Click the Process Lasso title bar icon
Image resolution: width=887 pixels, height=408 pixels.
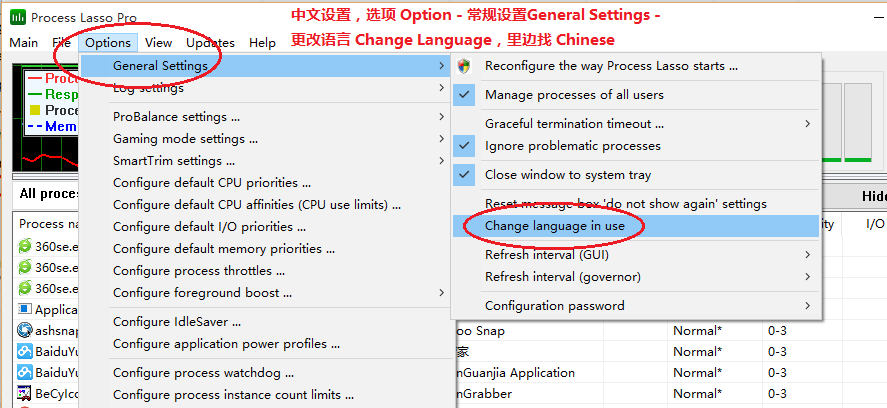click(x=18, y=18)
